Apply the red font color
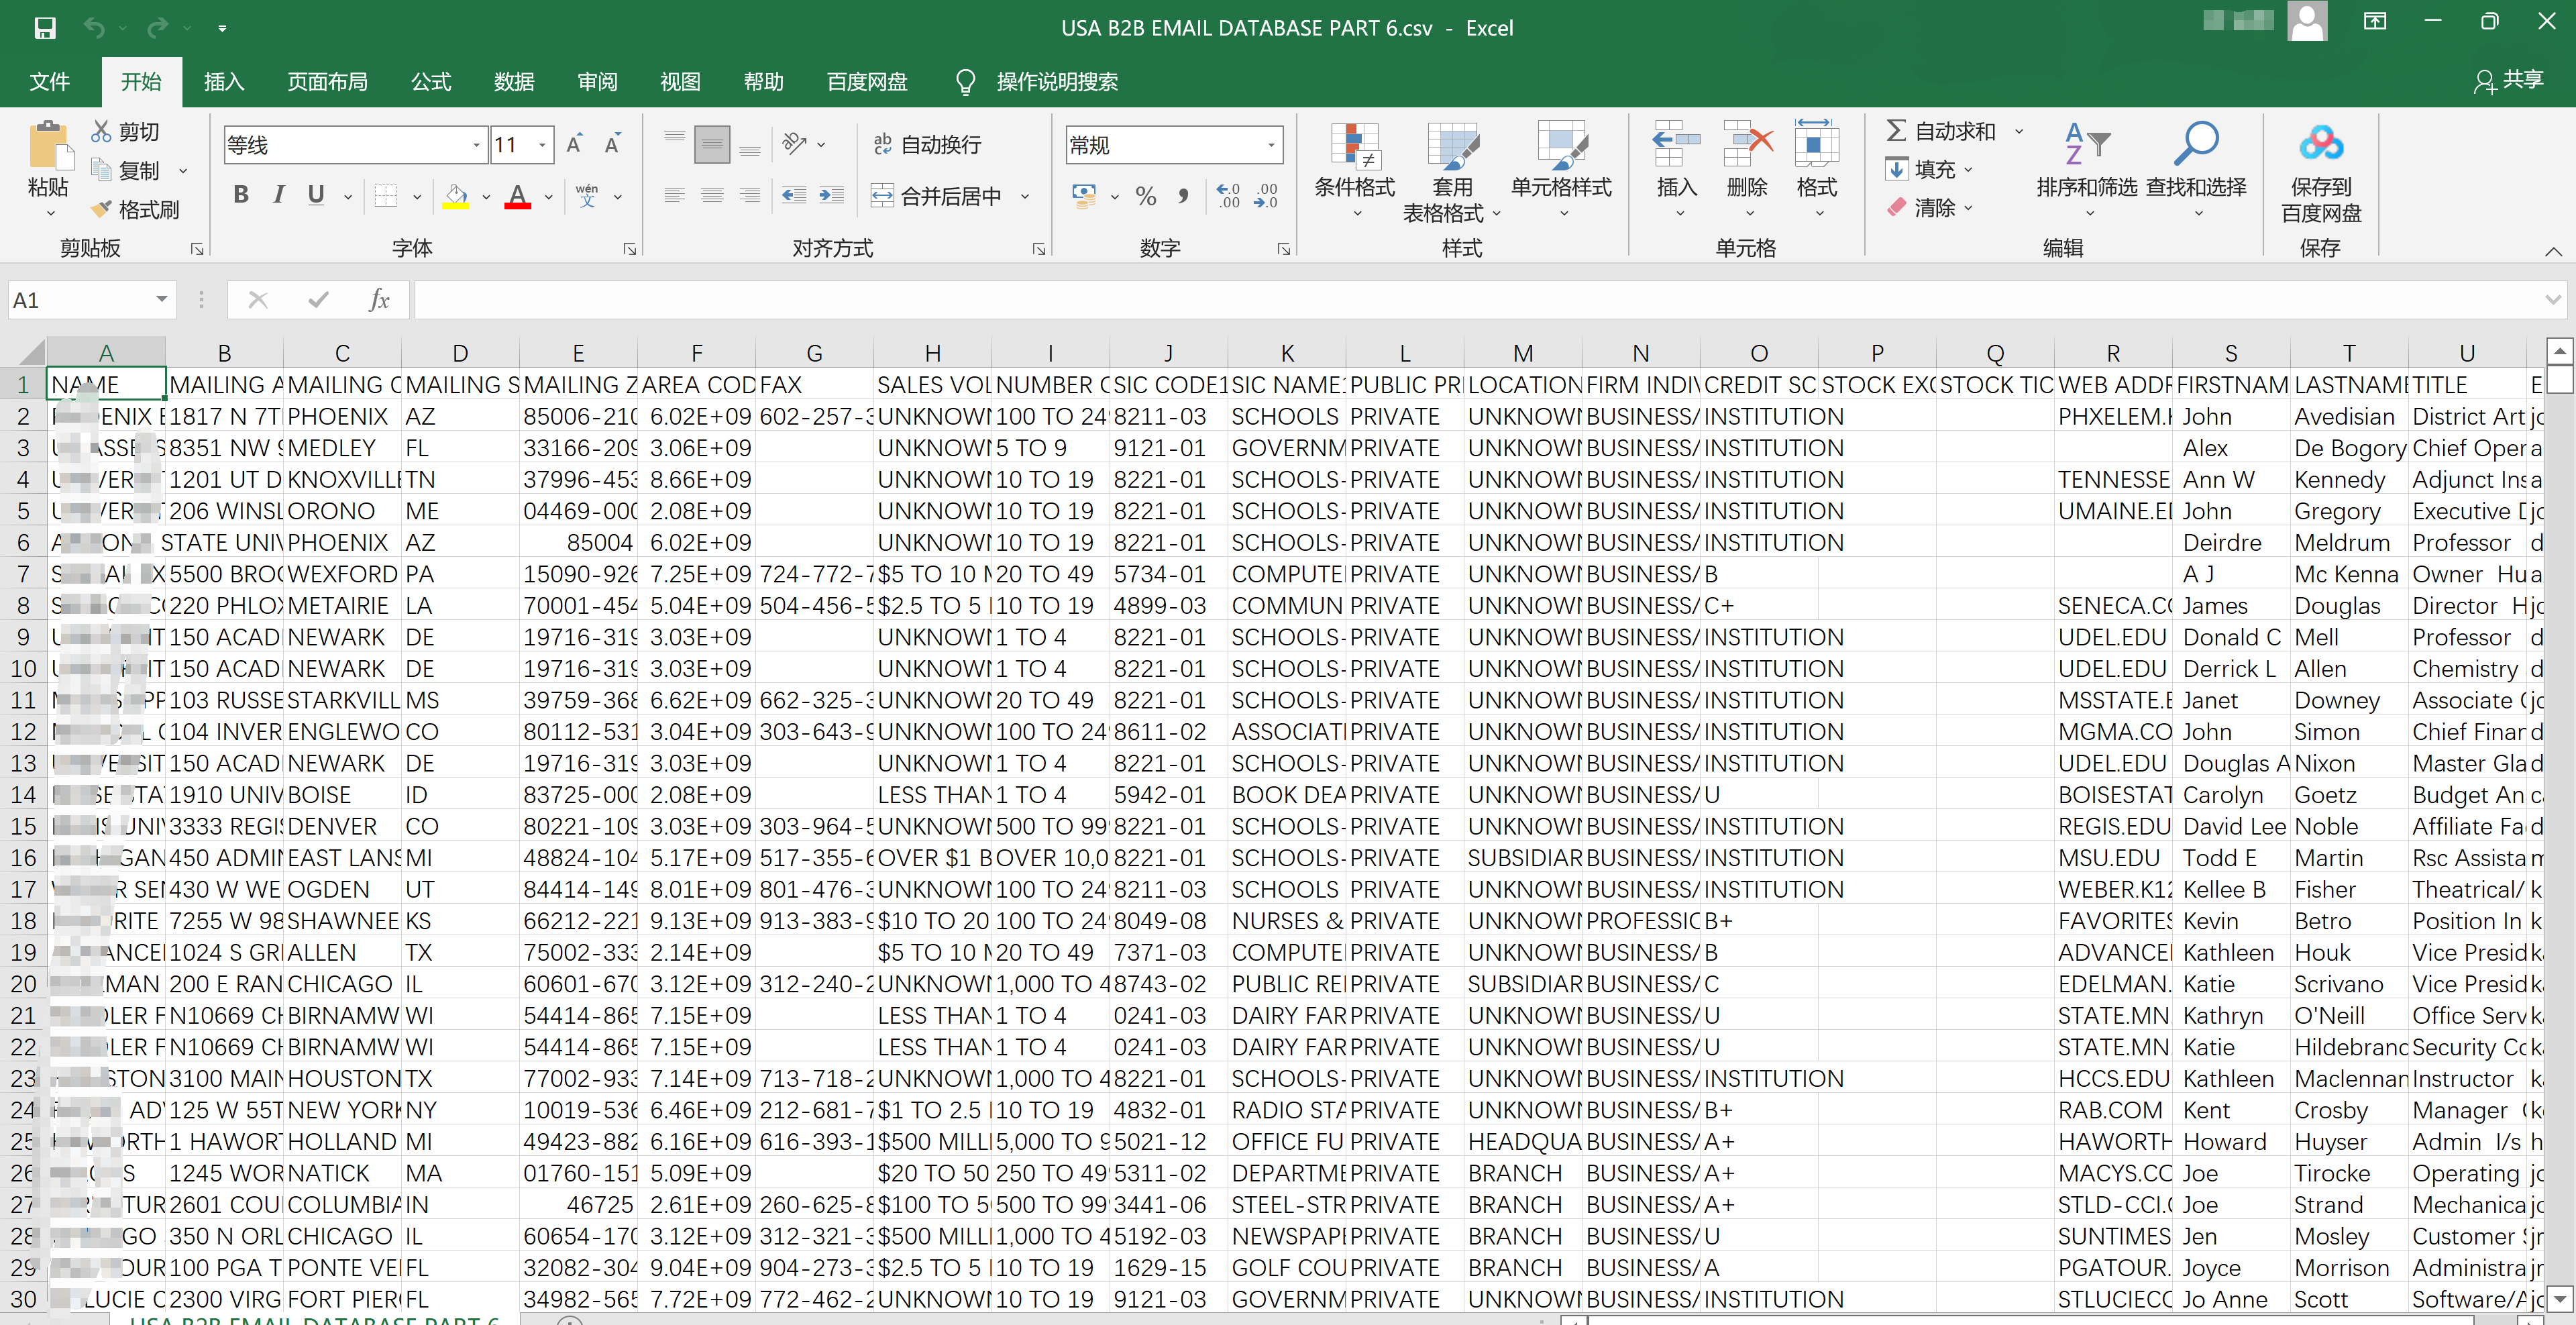Viewport: 2576px width, 1325px height. click(517, 195)
